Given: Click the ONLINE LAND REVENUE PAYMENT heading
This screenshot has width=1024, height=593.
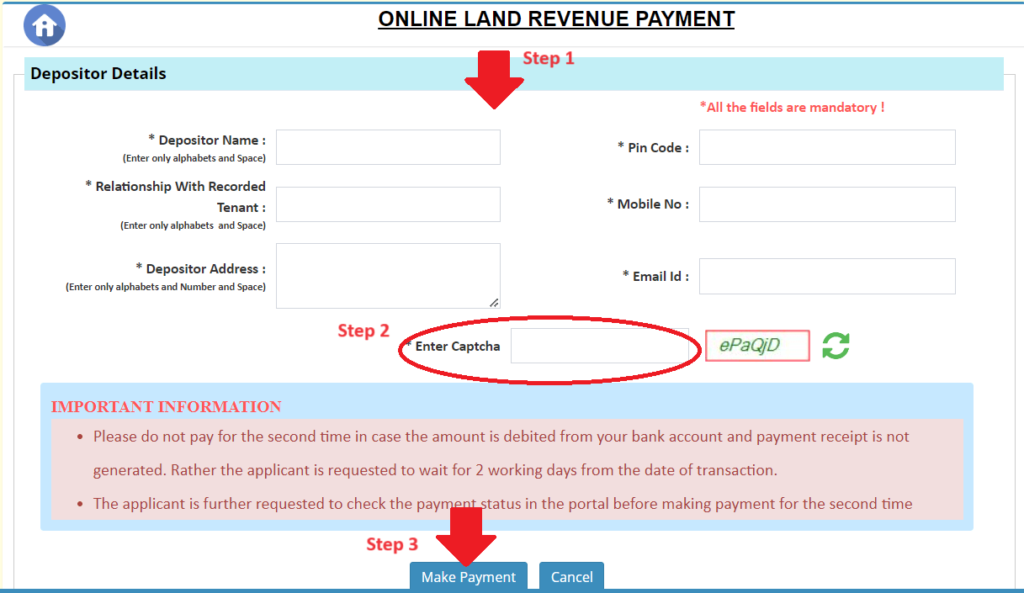Looking at the screenshot, I should 556,18.
